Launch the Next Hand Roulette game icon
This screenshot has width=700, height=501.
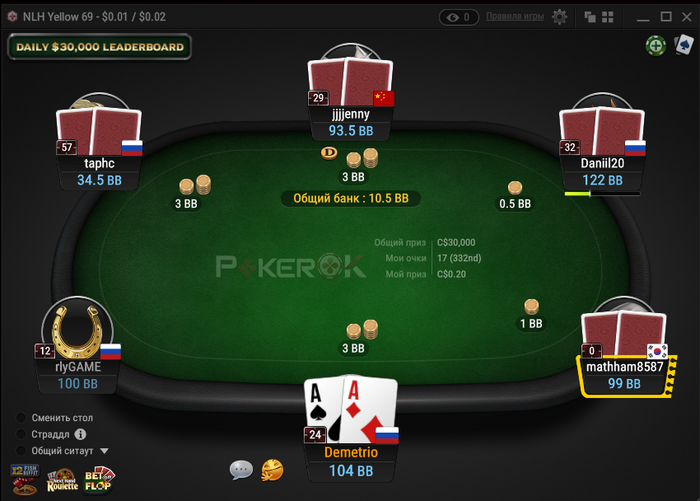click(62, 480)
